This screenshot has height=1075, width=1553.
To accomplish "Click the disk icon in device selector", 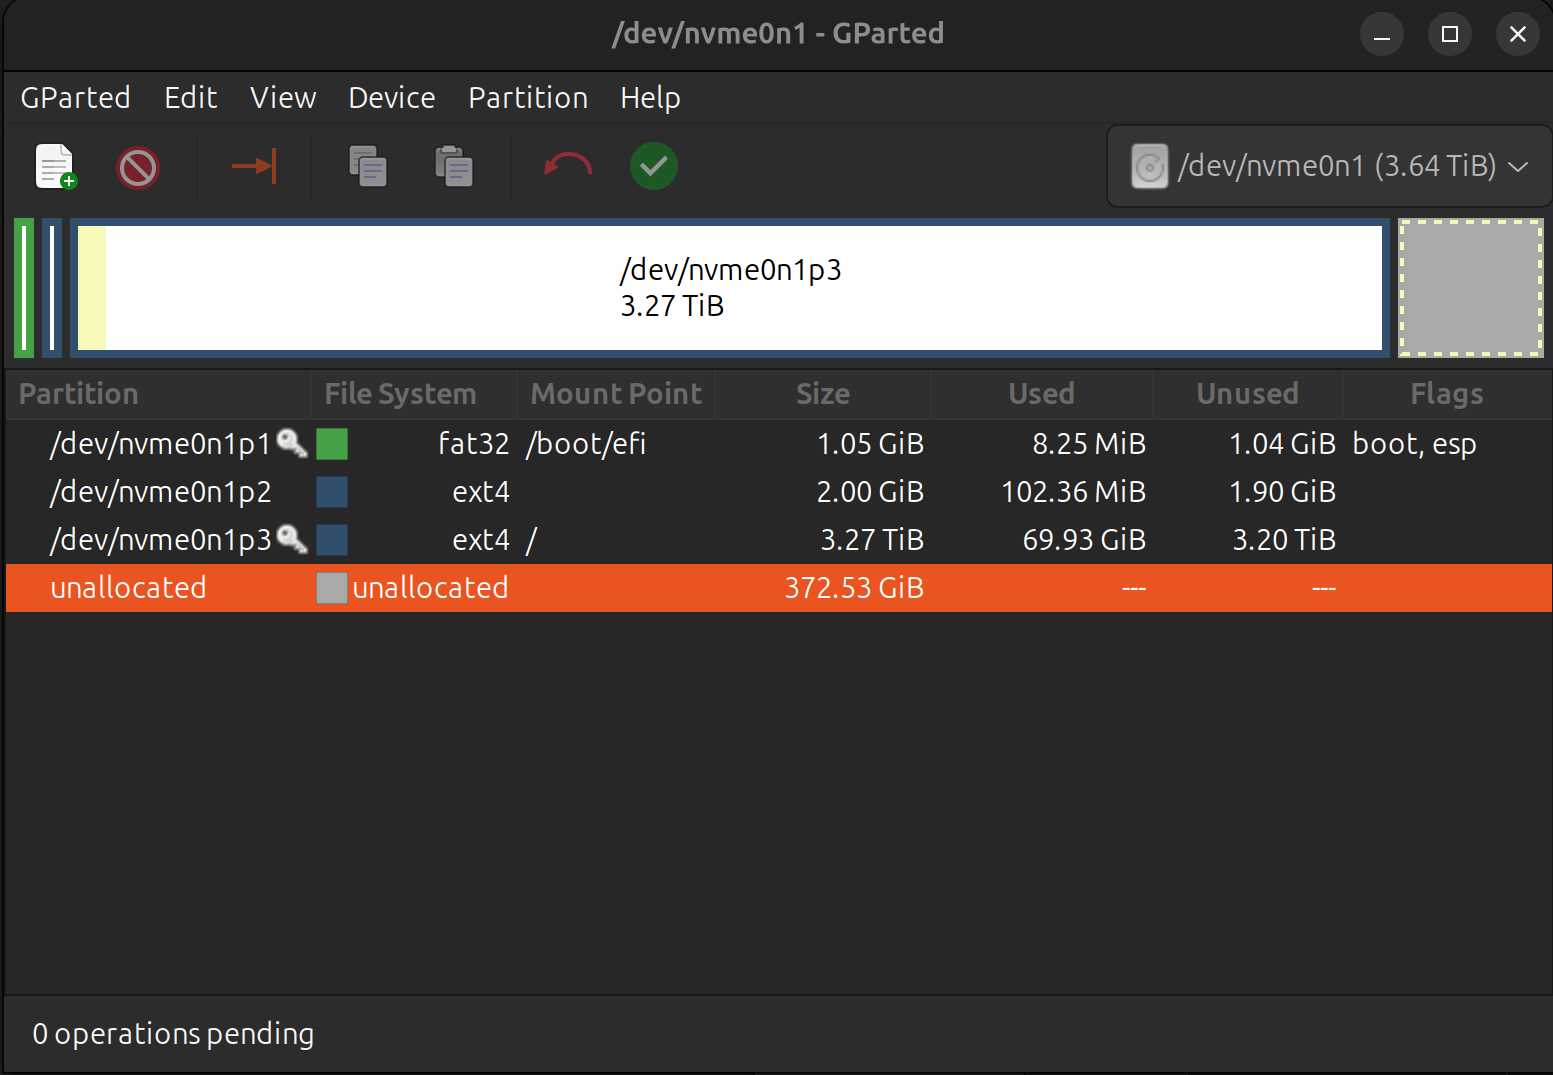I will (1150, 166).
